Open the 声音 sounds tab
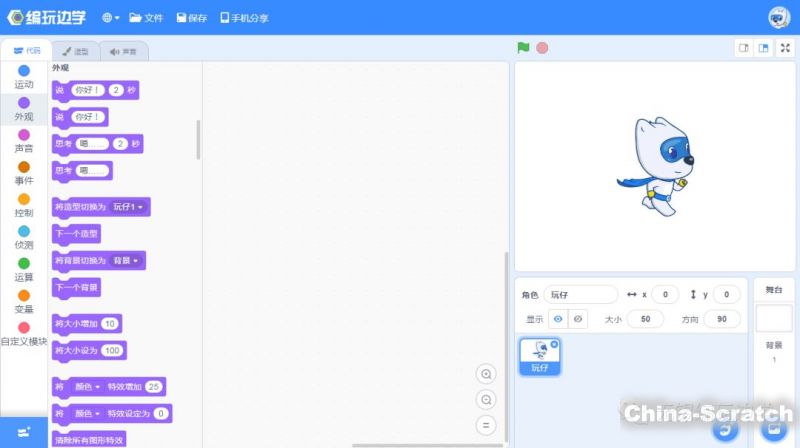 point(123,51)
